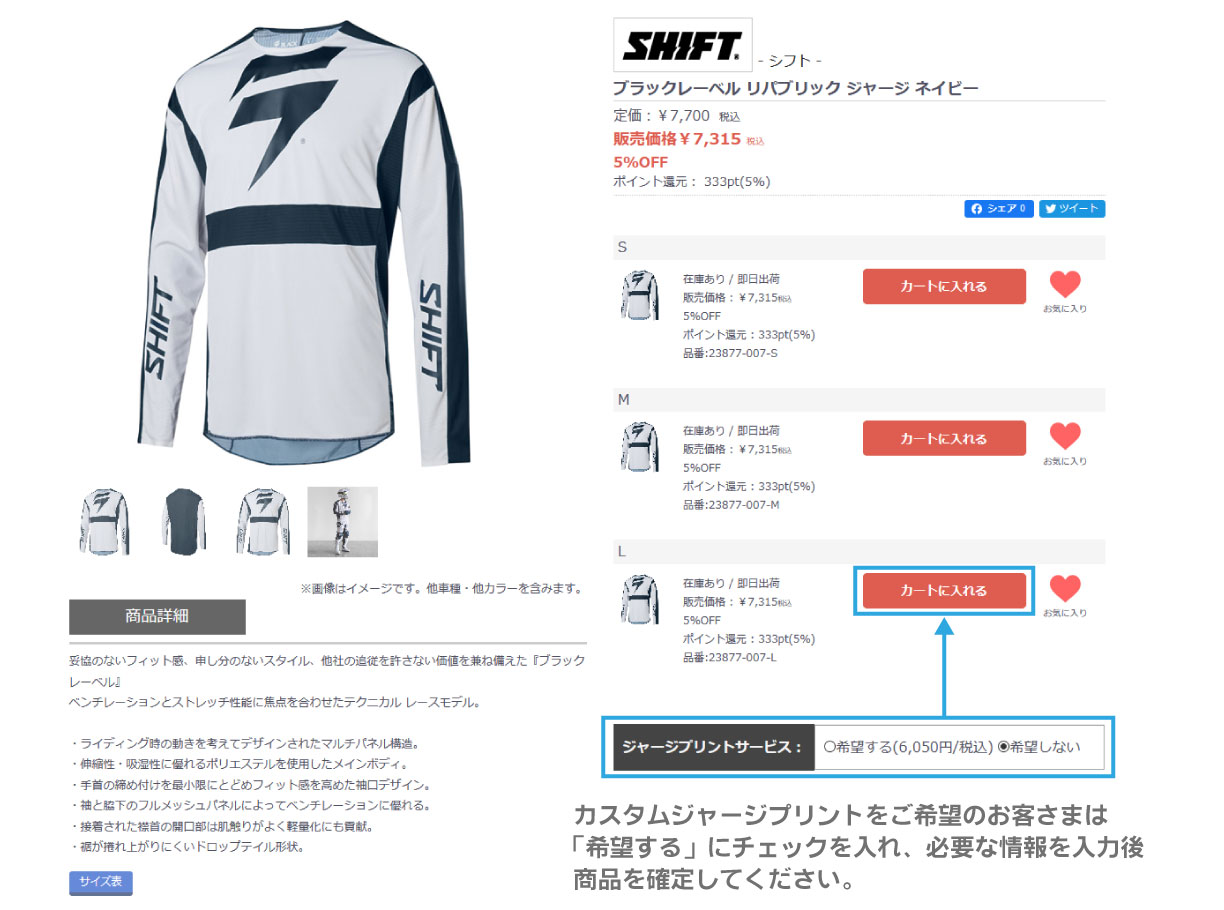Image resolution: width=1224 pixels, height=910 pixels.
Task: Show the back view jersey thumbnail
Action: coord(183,522)
